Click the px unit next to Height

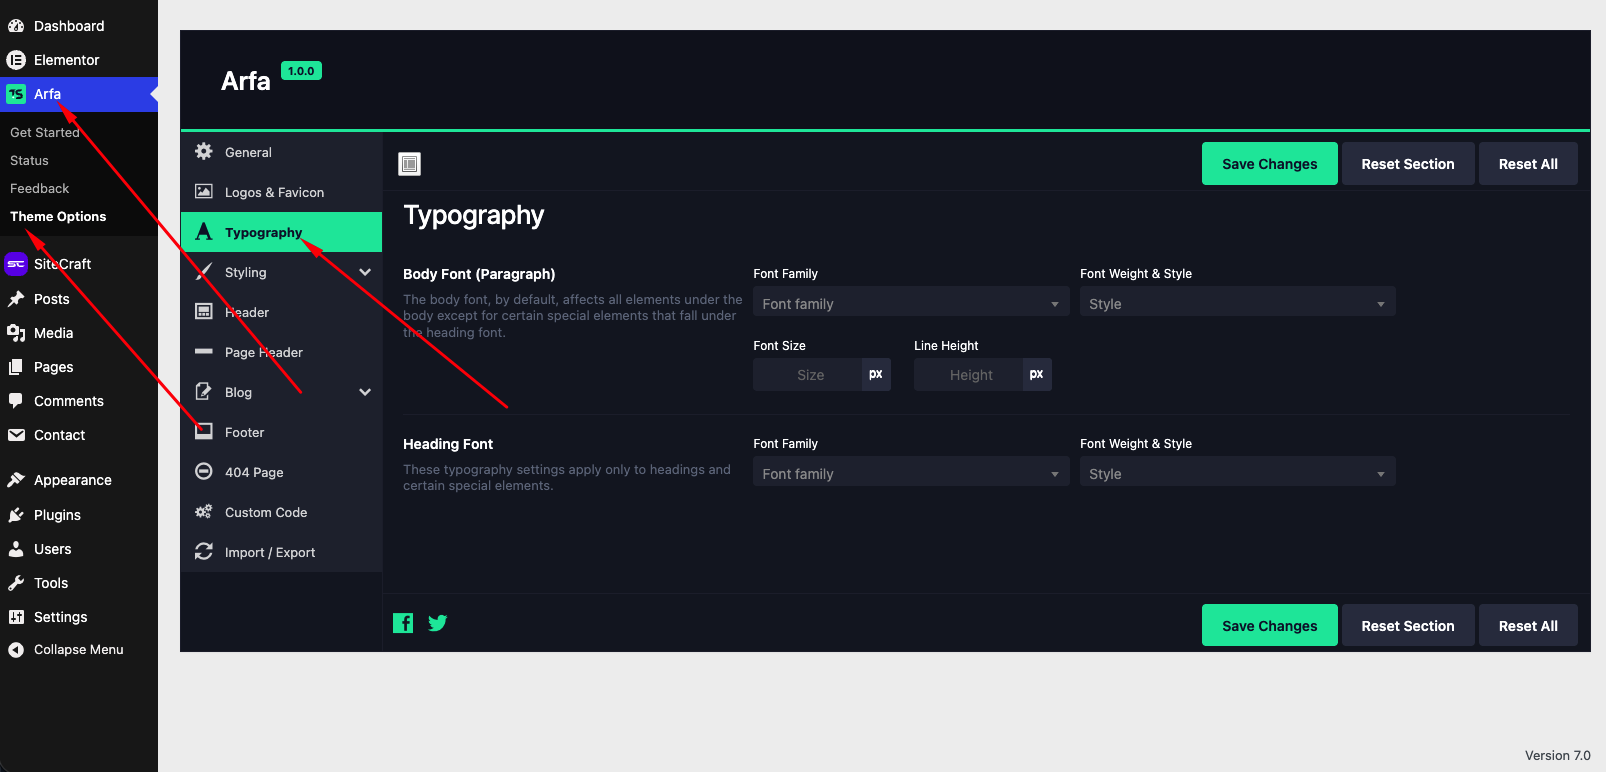click(x=1037, y=375)
